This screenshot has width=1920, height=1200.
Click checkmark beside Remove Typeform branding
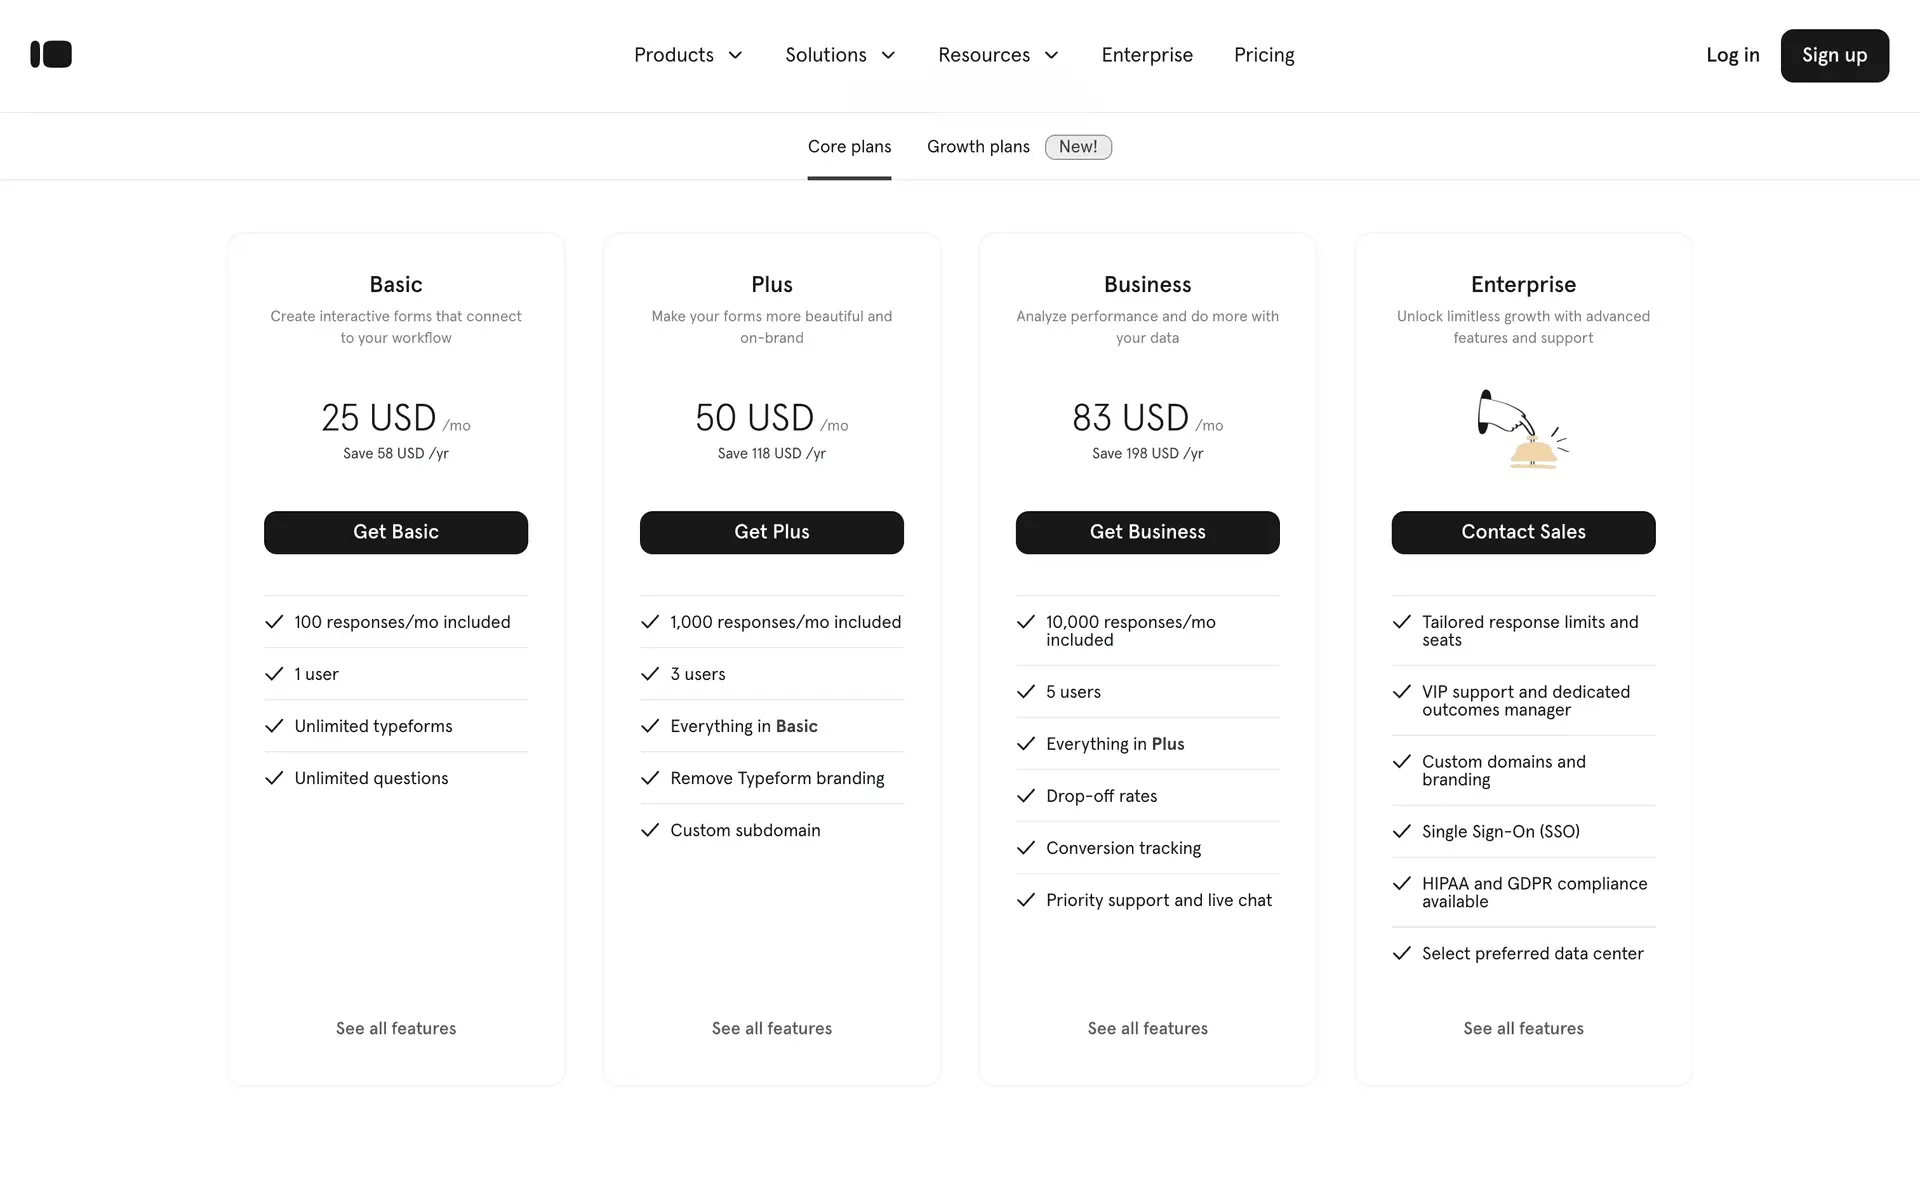click(x=650, y=778)
